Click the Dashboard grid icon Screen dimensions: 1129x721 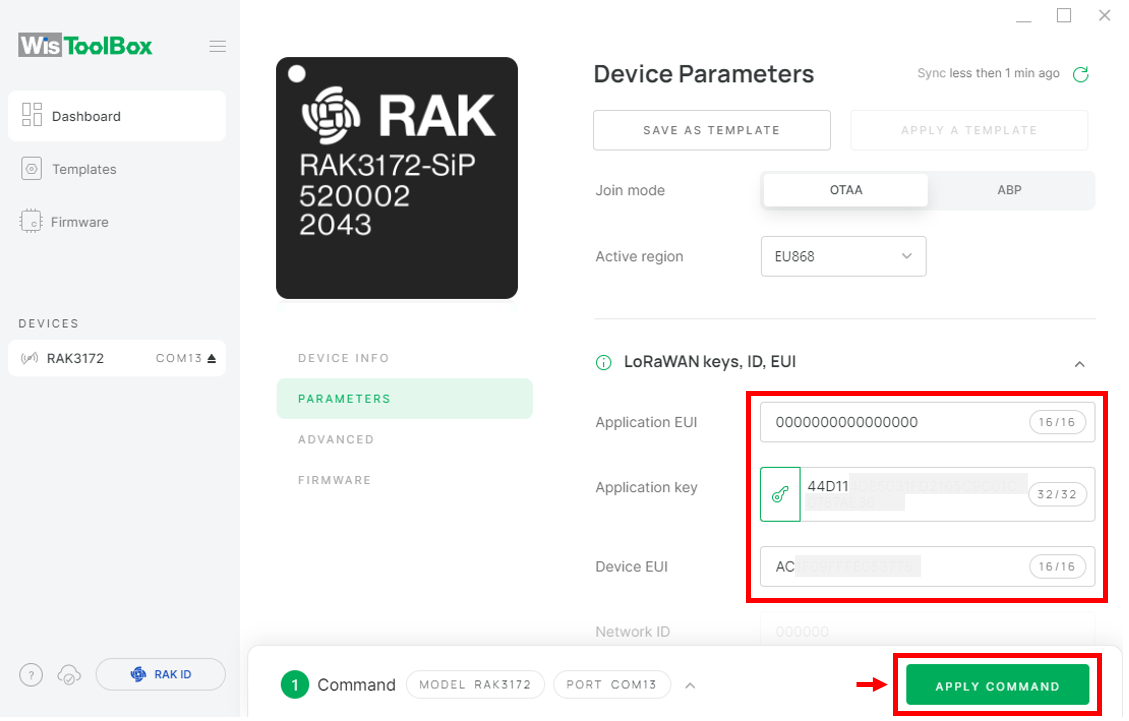(32, 115)
